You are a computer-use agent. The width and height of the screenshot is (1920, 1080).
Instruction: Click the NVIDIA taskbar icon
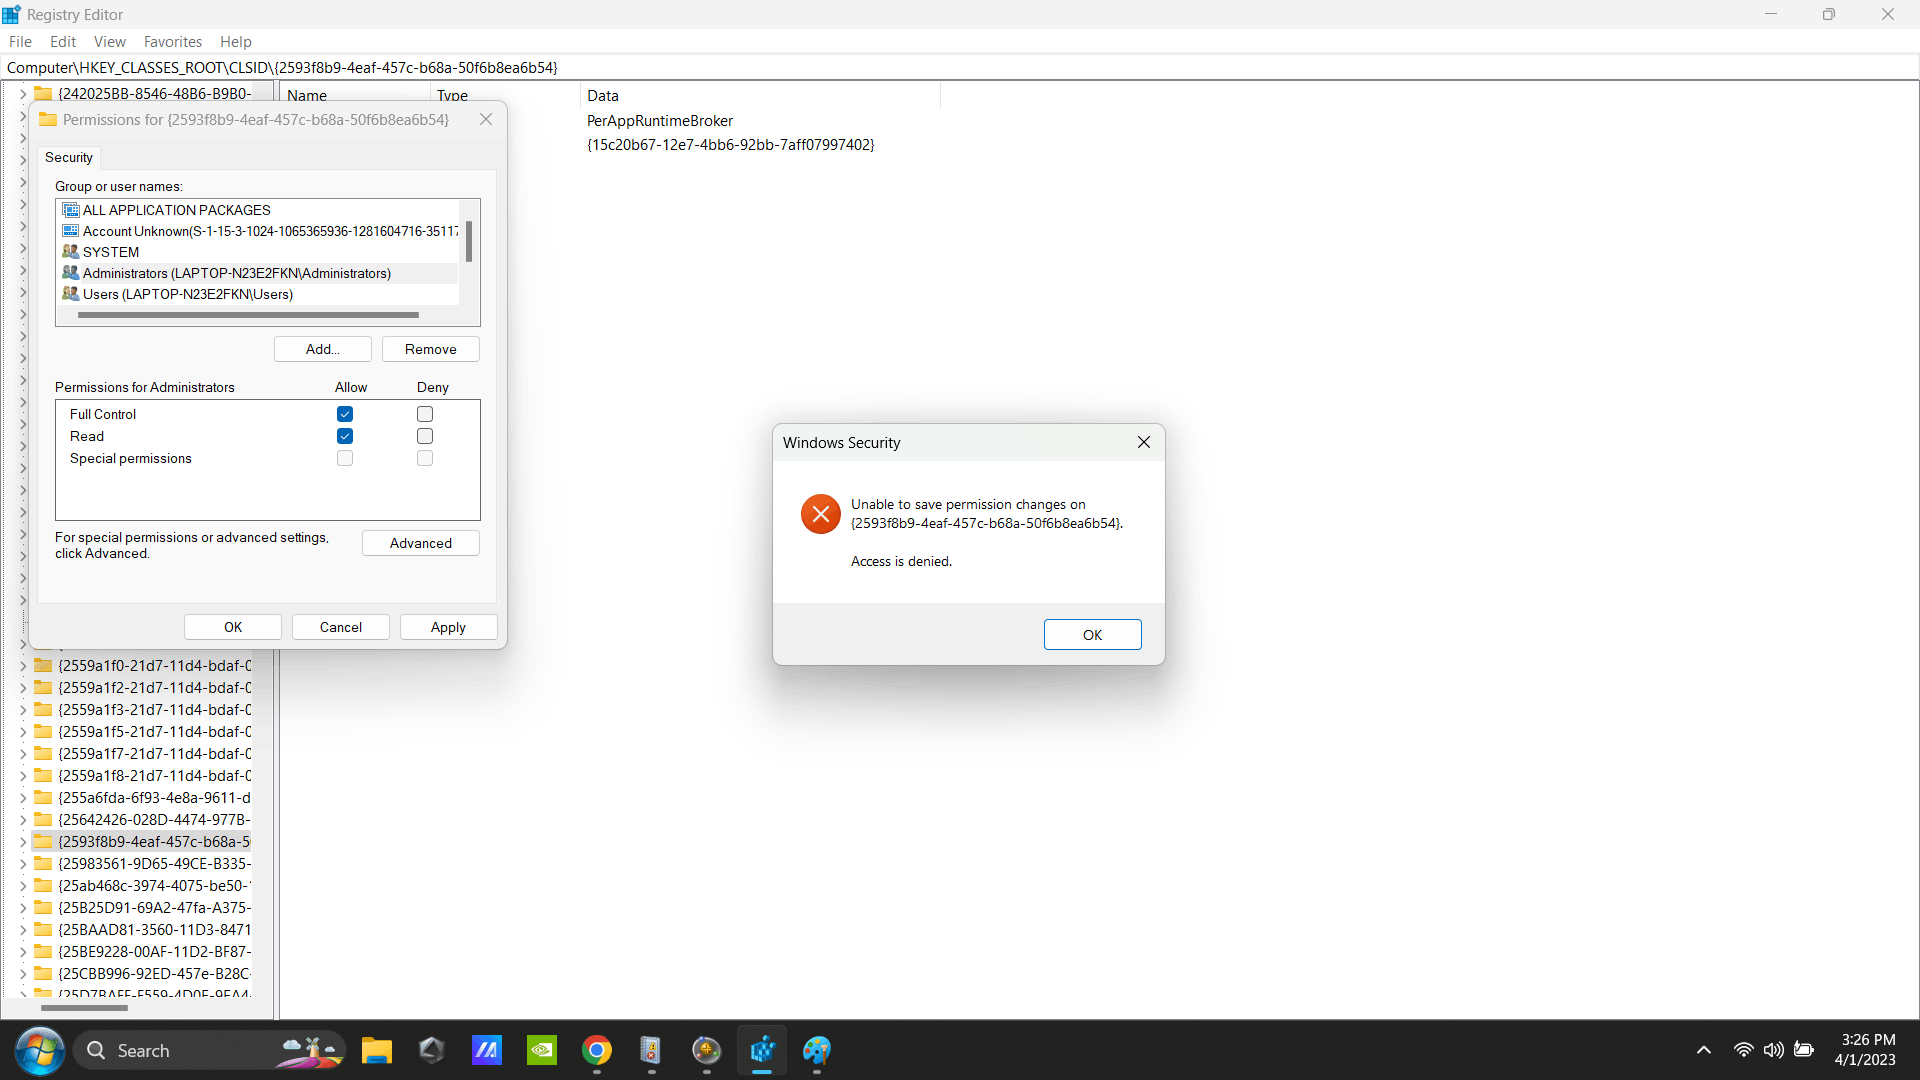[541, 1050]
